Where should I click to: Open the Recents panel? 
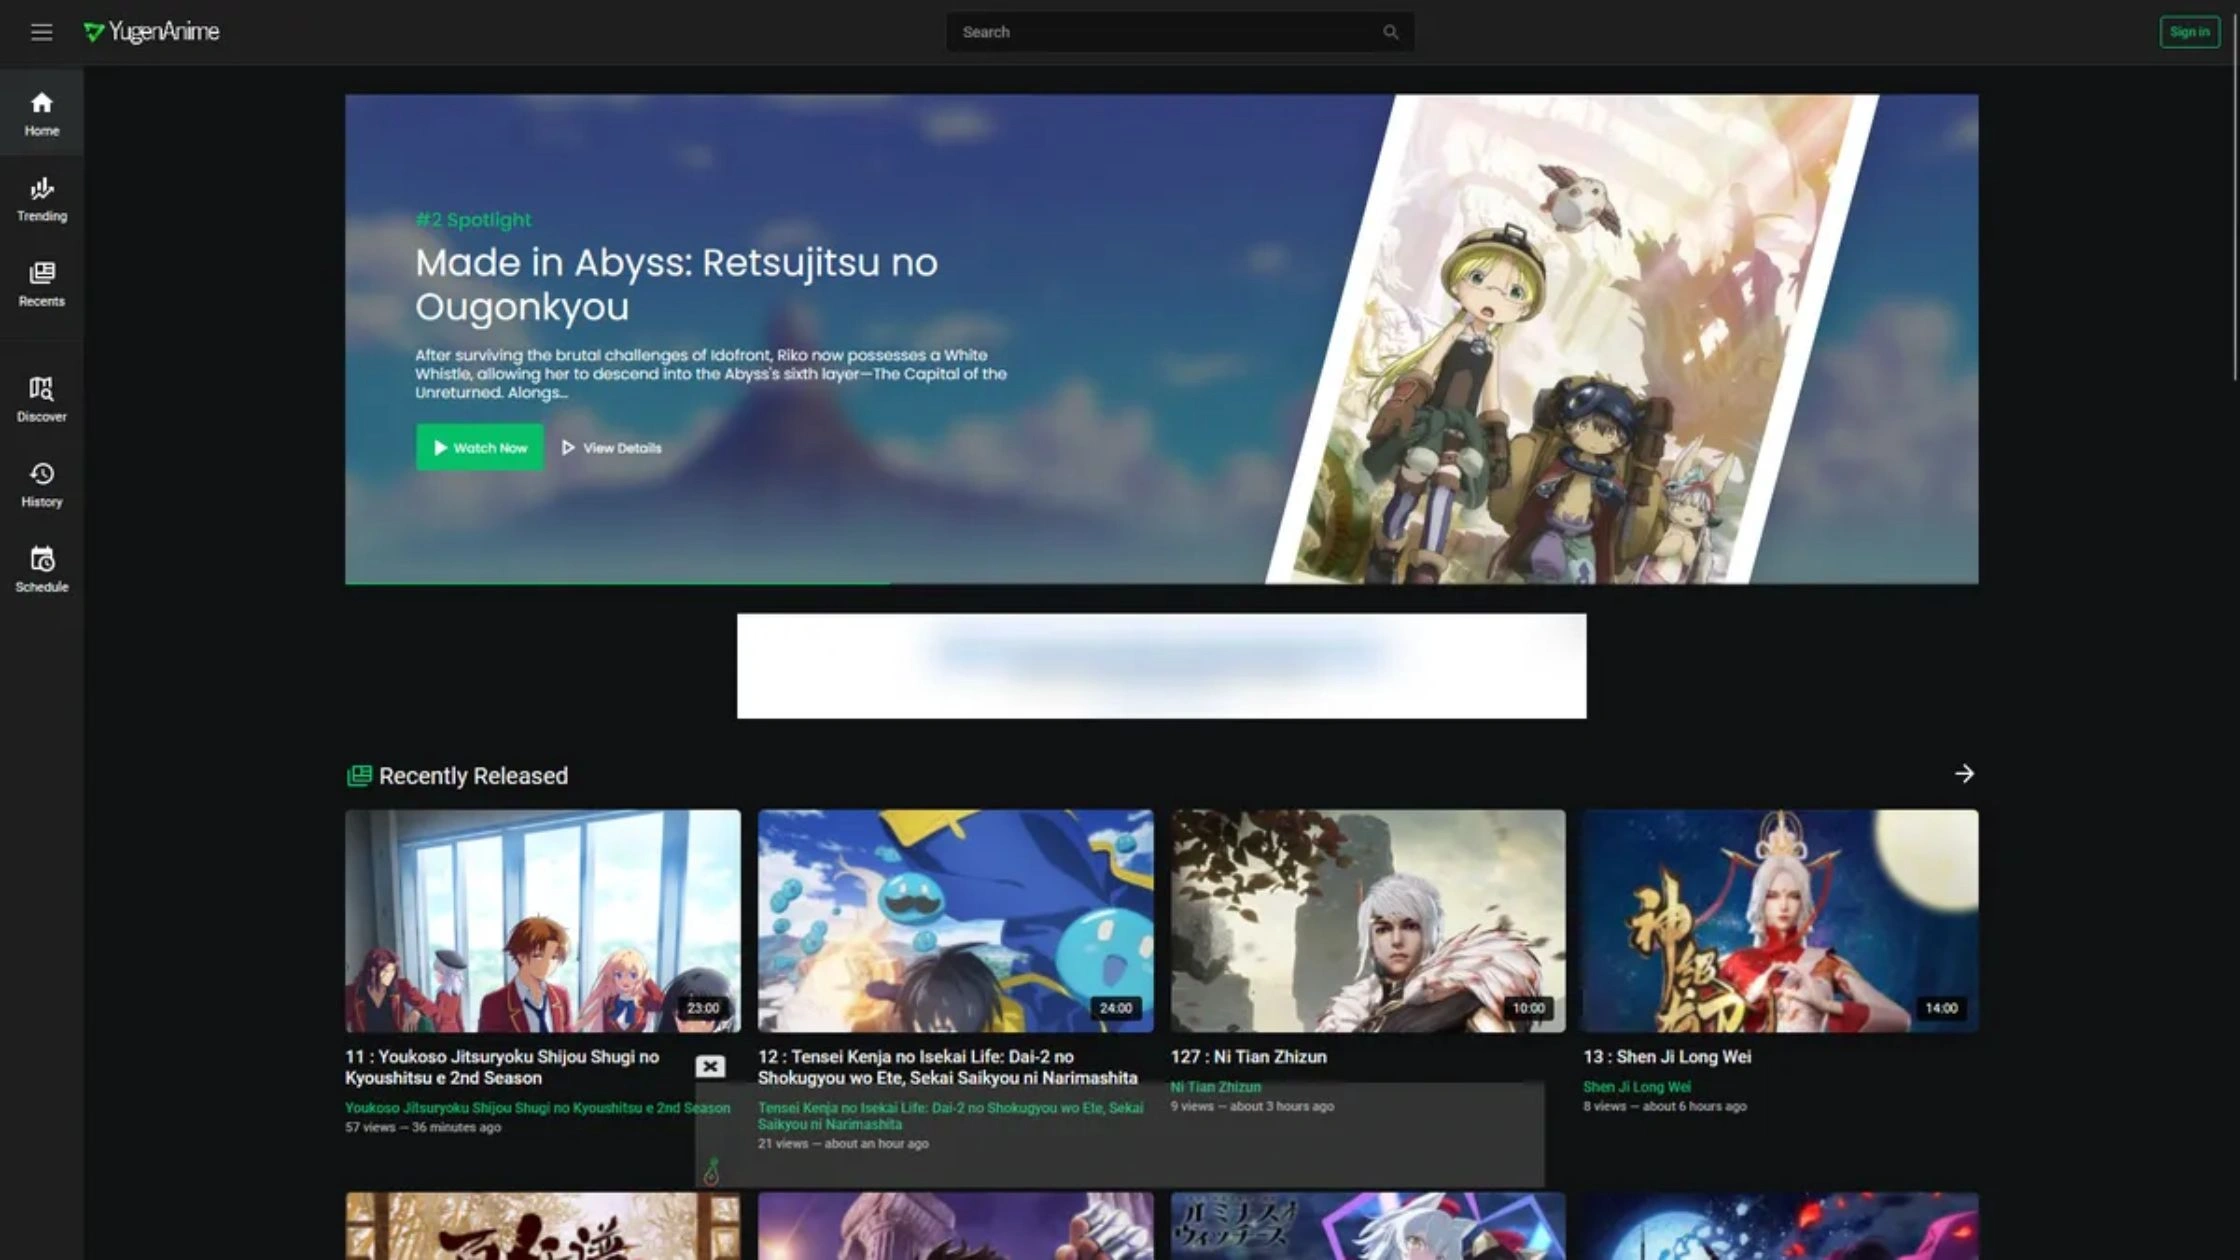tap(41, 284)
